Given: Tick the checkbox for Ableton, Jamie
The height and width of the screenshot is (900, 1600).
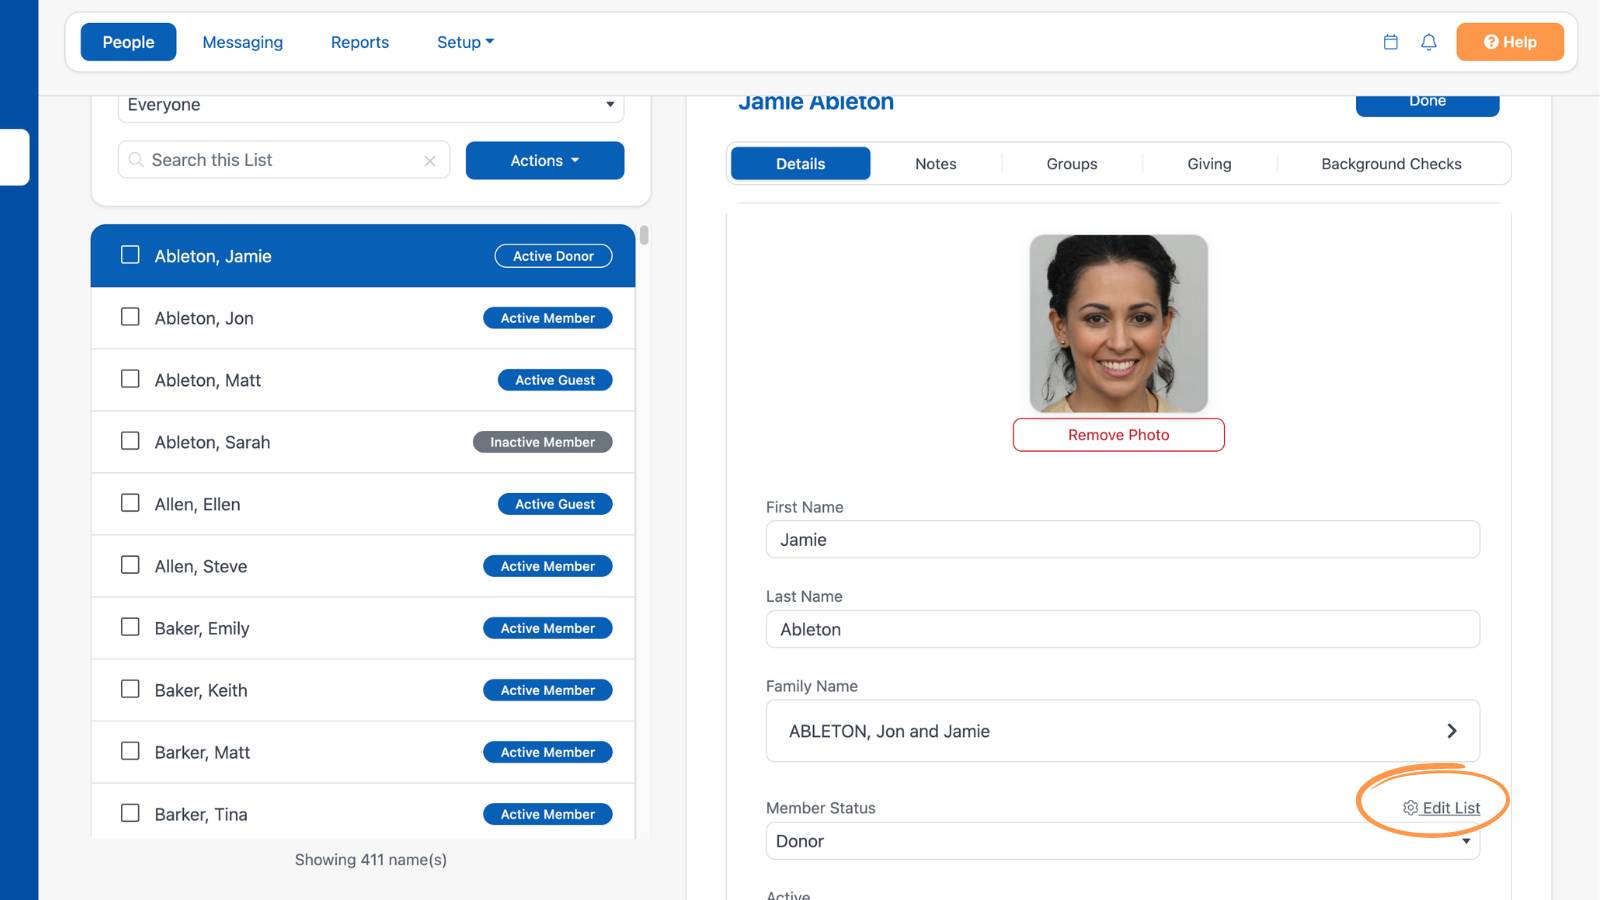Looking at the screenshot, I should [x=130, y=255].
